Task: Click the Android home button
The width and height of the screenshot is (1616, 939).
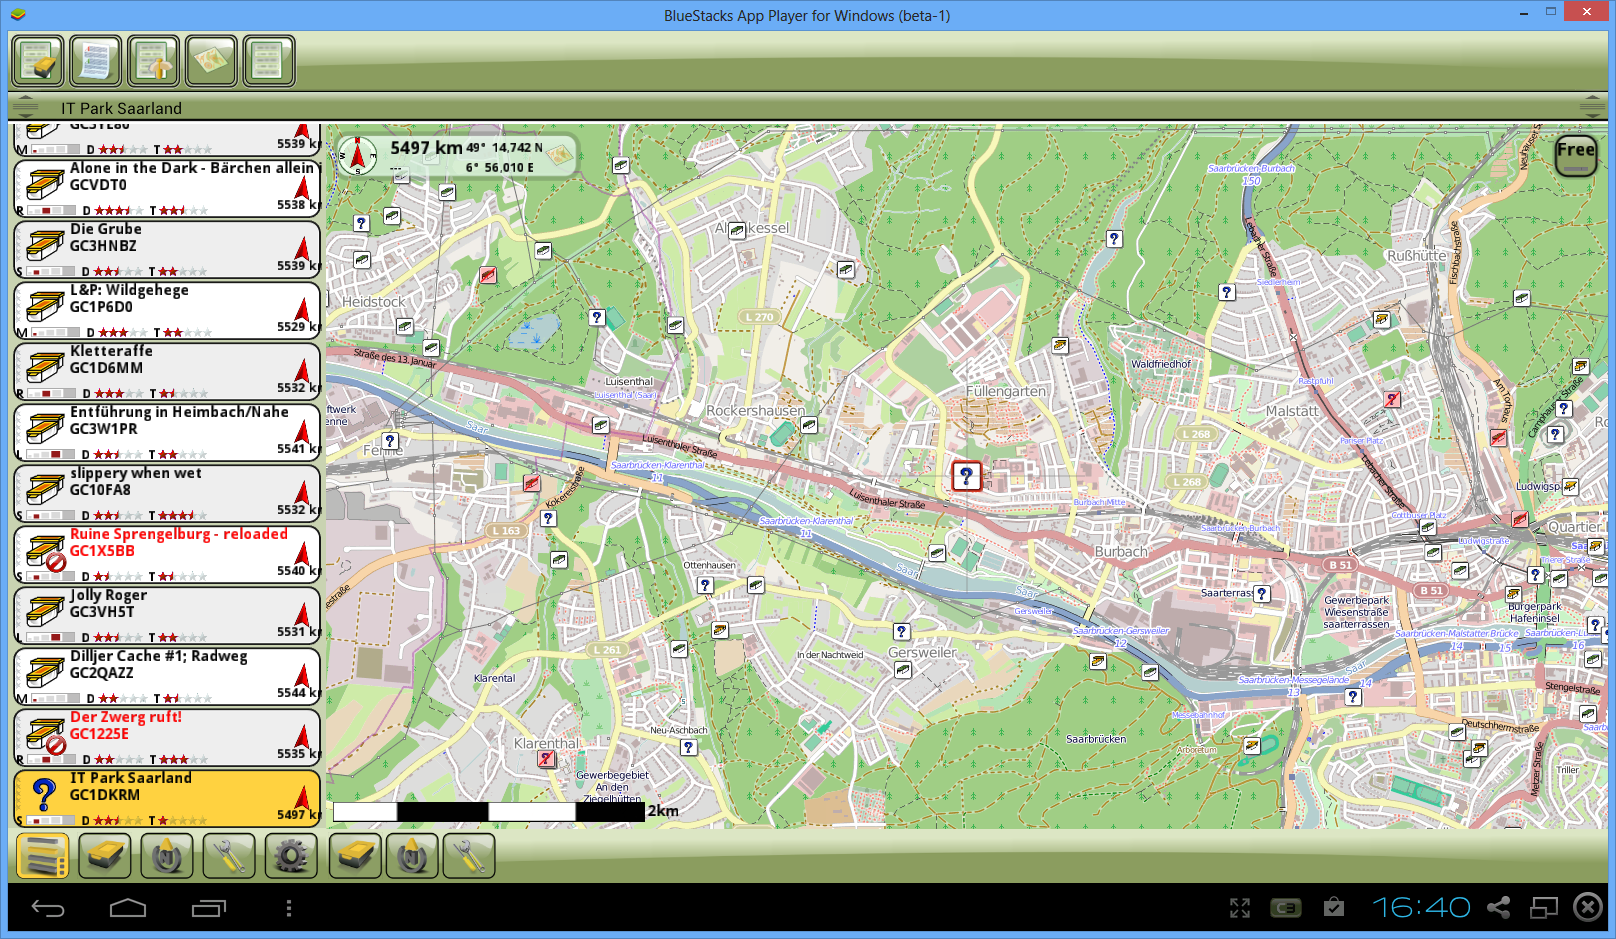Action: (x=128, y=908)
